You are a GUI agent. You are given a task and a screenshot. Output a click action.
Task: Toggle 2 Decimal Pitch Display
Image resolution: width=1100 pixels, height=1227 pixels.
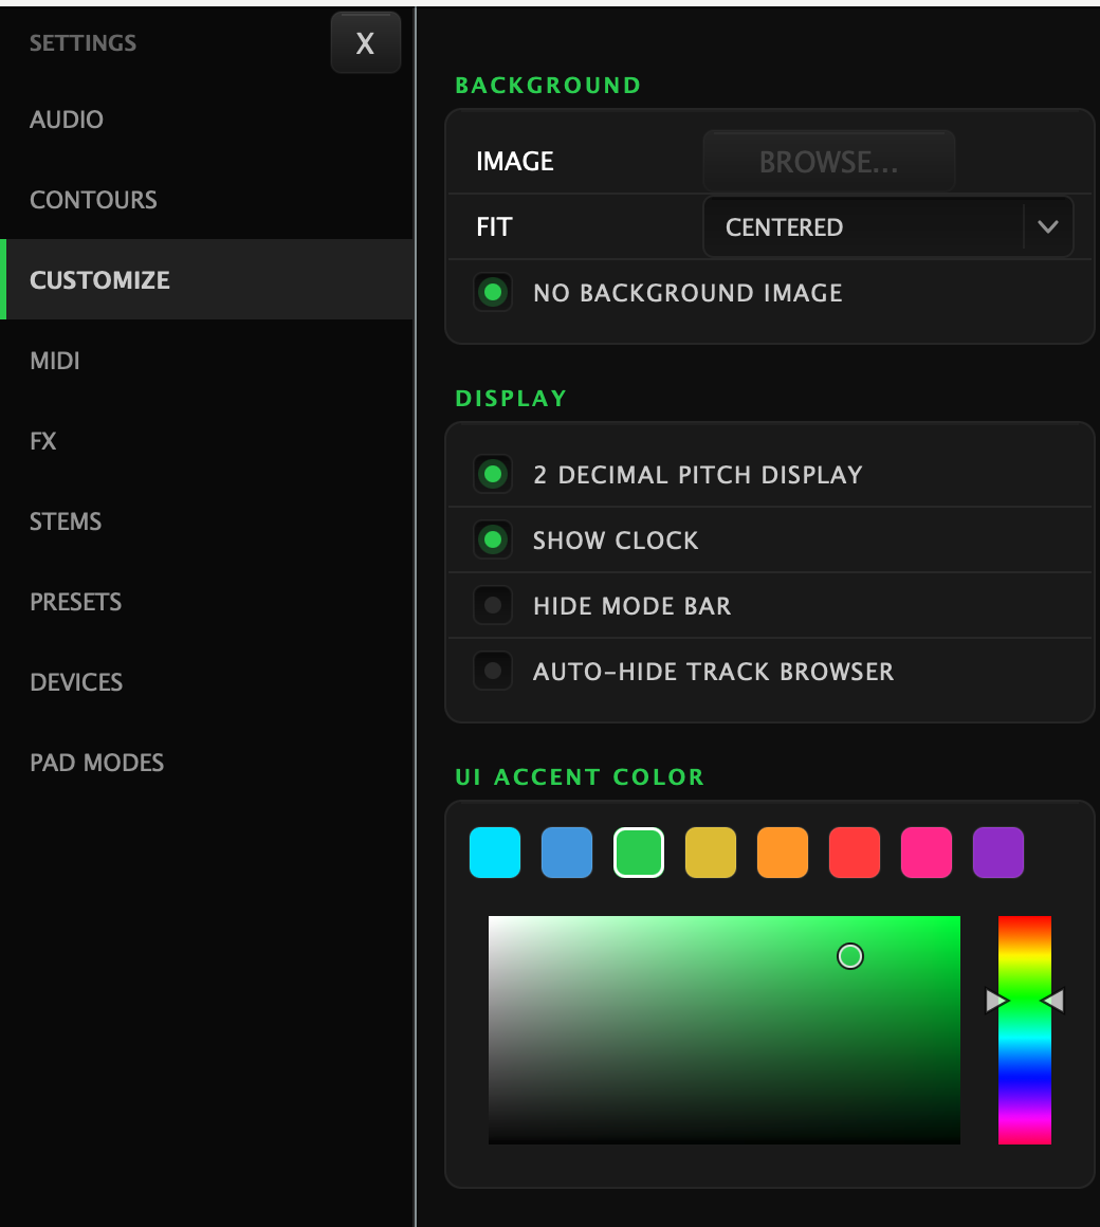(x=493, y=474)
